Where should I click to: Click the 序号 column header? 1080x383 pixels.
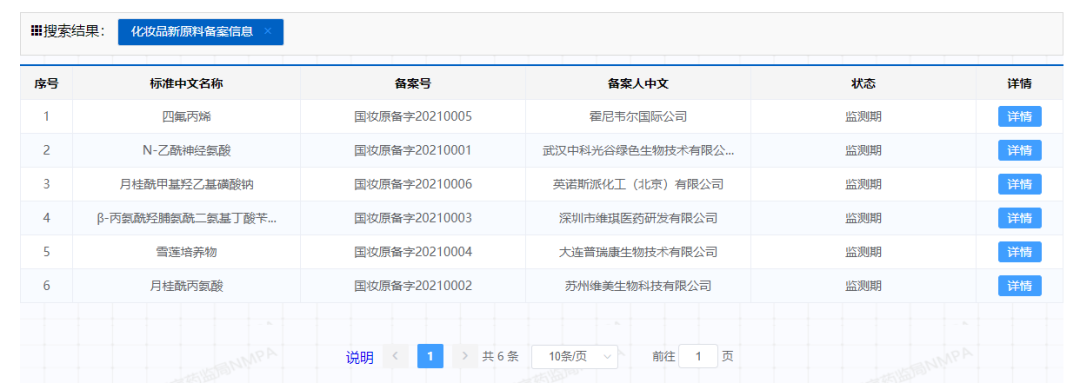click(46, 83)
